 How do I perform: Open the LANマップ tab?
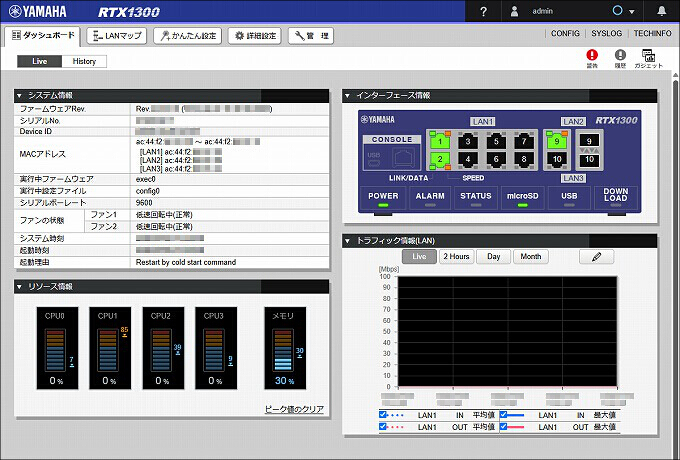(x=117, y=36)
